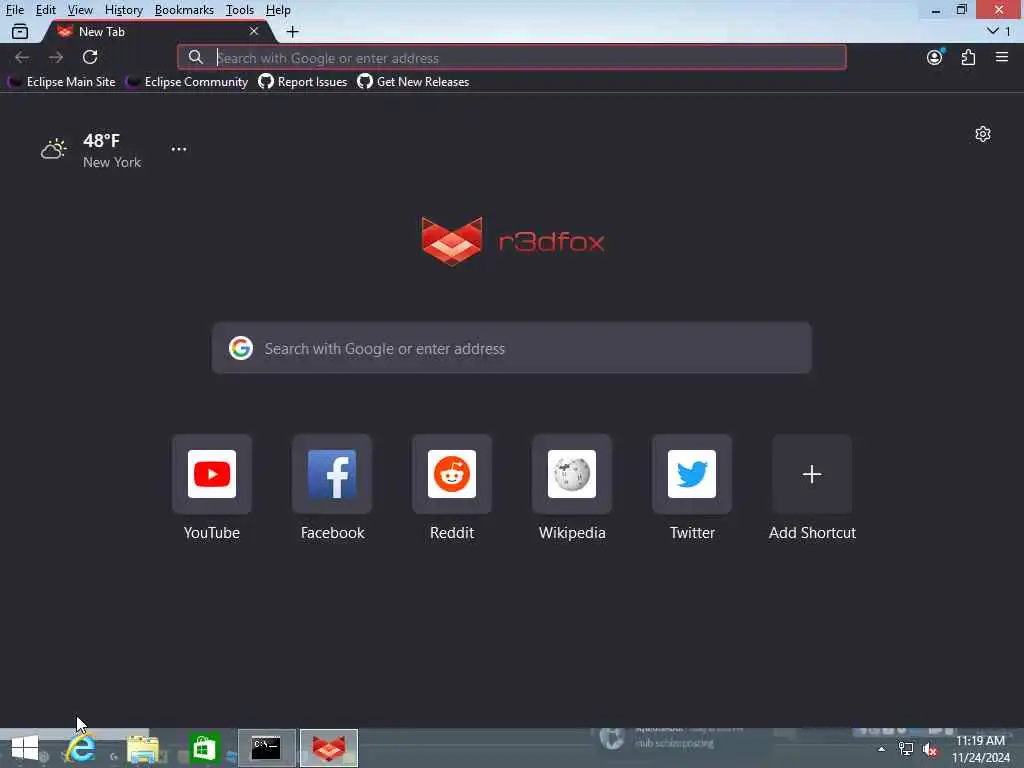Open Windows Store from taskbar
The image size is (1024, 768).
204,748
